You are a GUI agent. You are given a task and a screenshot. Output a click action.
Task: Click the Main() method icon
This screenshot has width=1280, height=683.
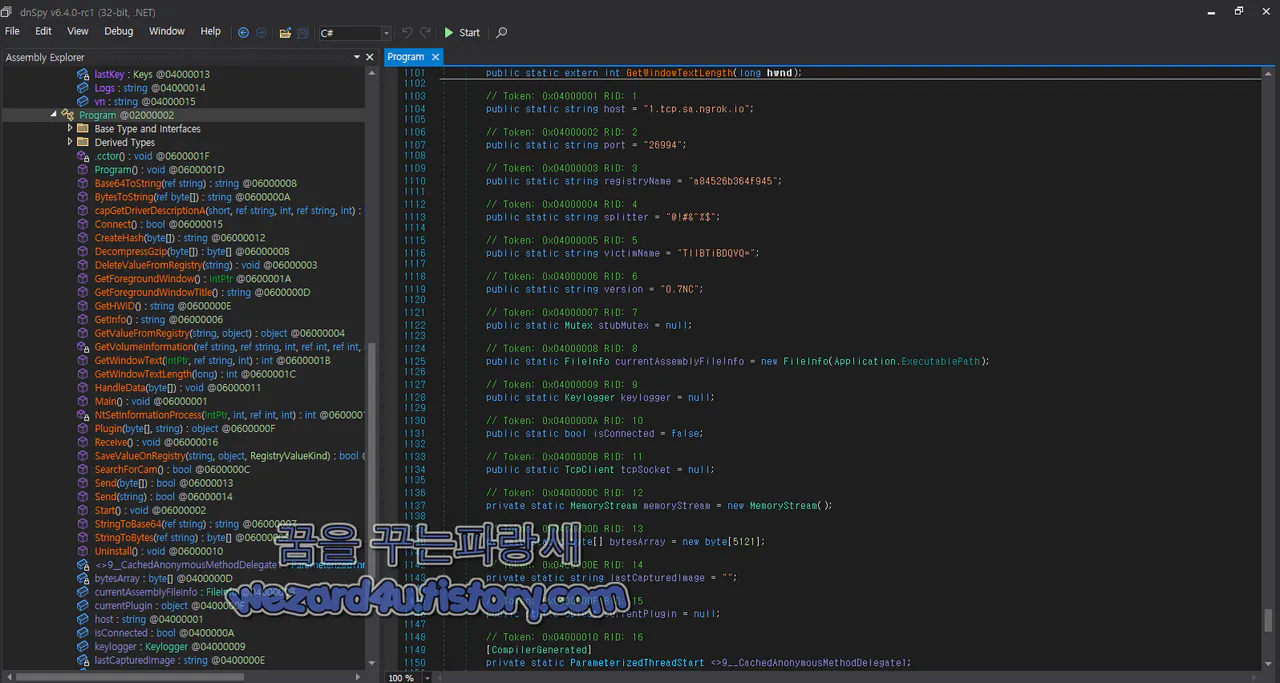click(x=84, y=401)
